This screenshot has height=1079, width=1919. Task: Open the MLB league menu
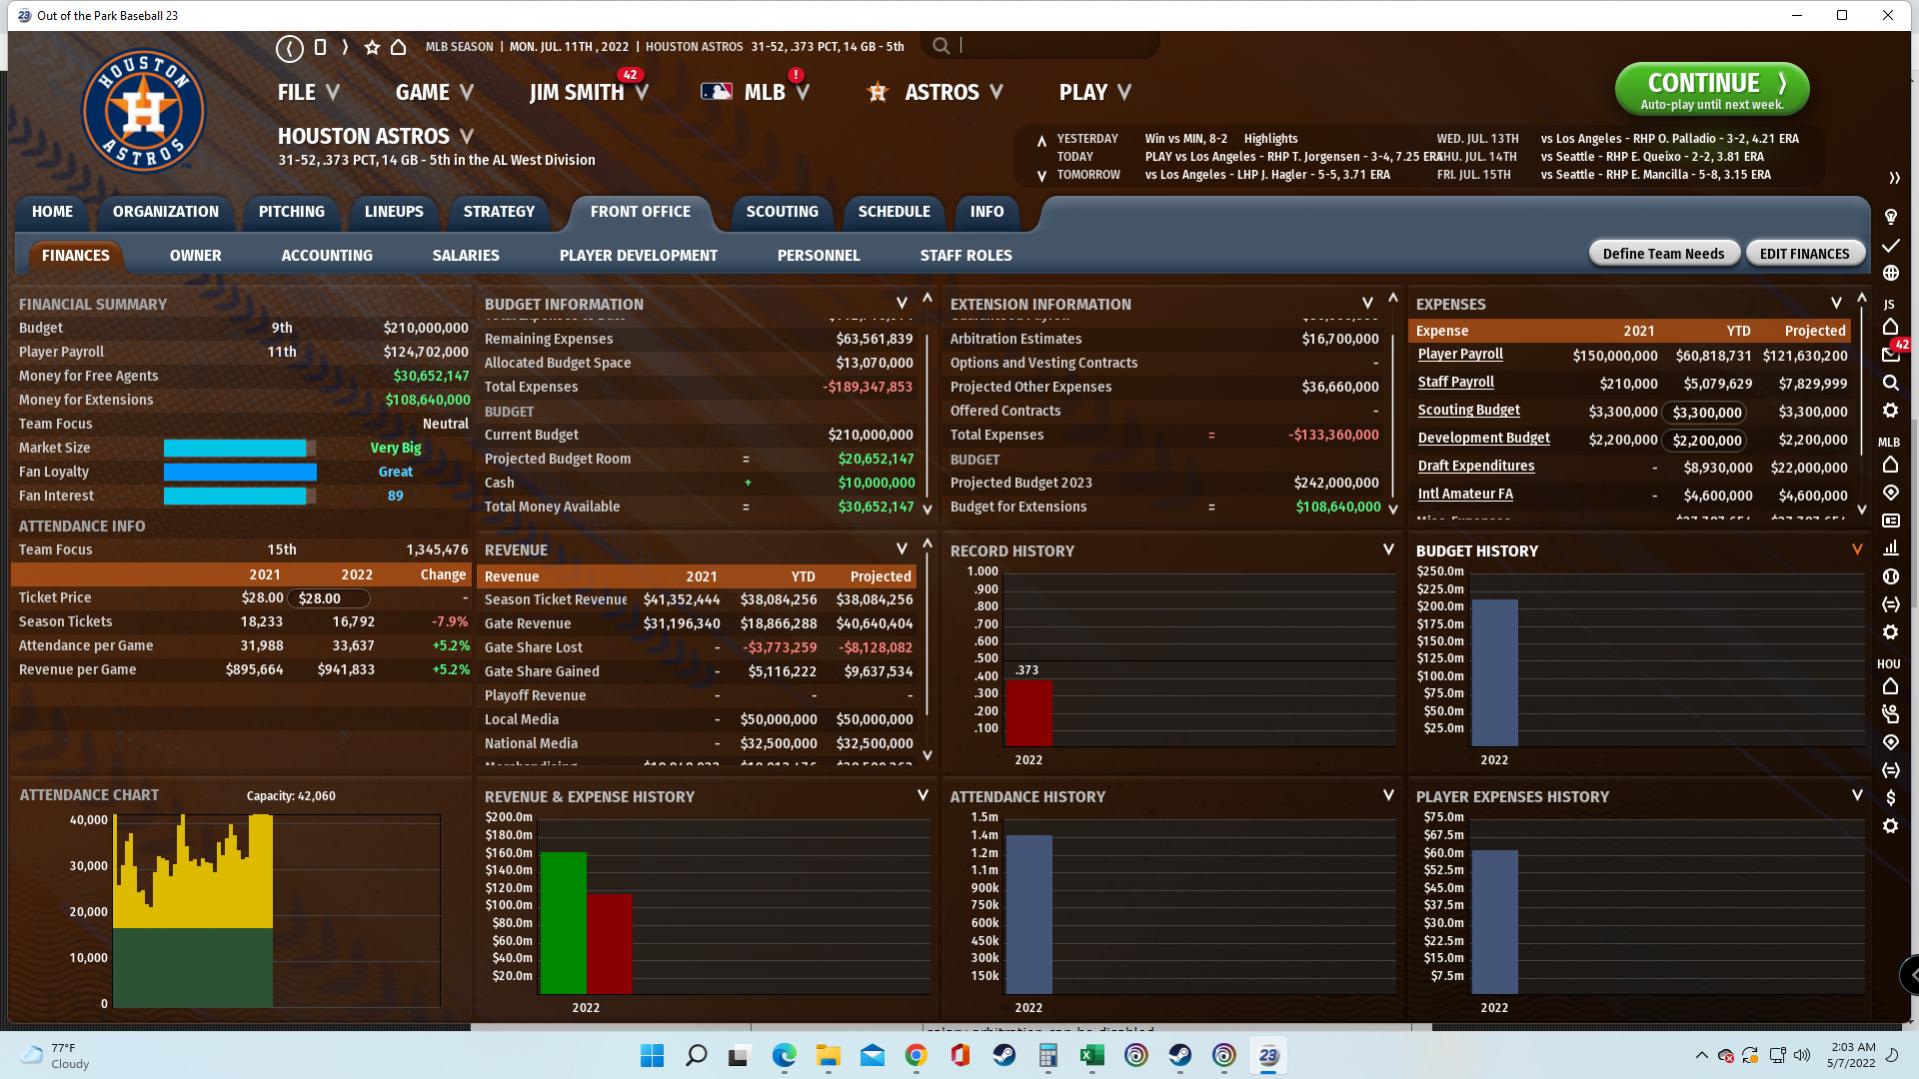point(756,92)
